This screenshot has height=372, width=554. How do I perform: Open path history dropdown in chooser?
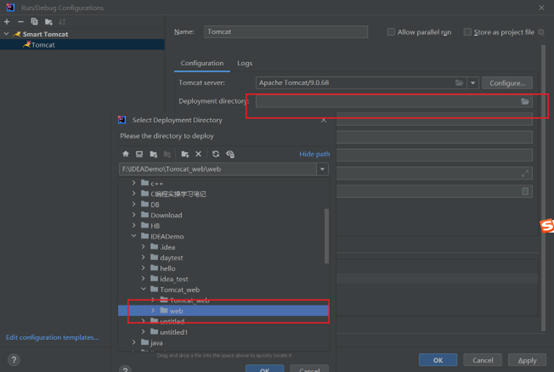[322, 169]
